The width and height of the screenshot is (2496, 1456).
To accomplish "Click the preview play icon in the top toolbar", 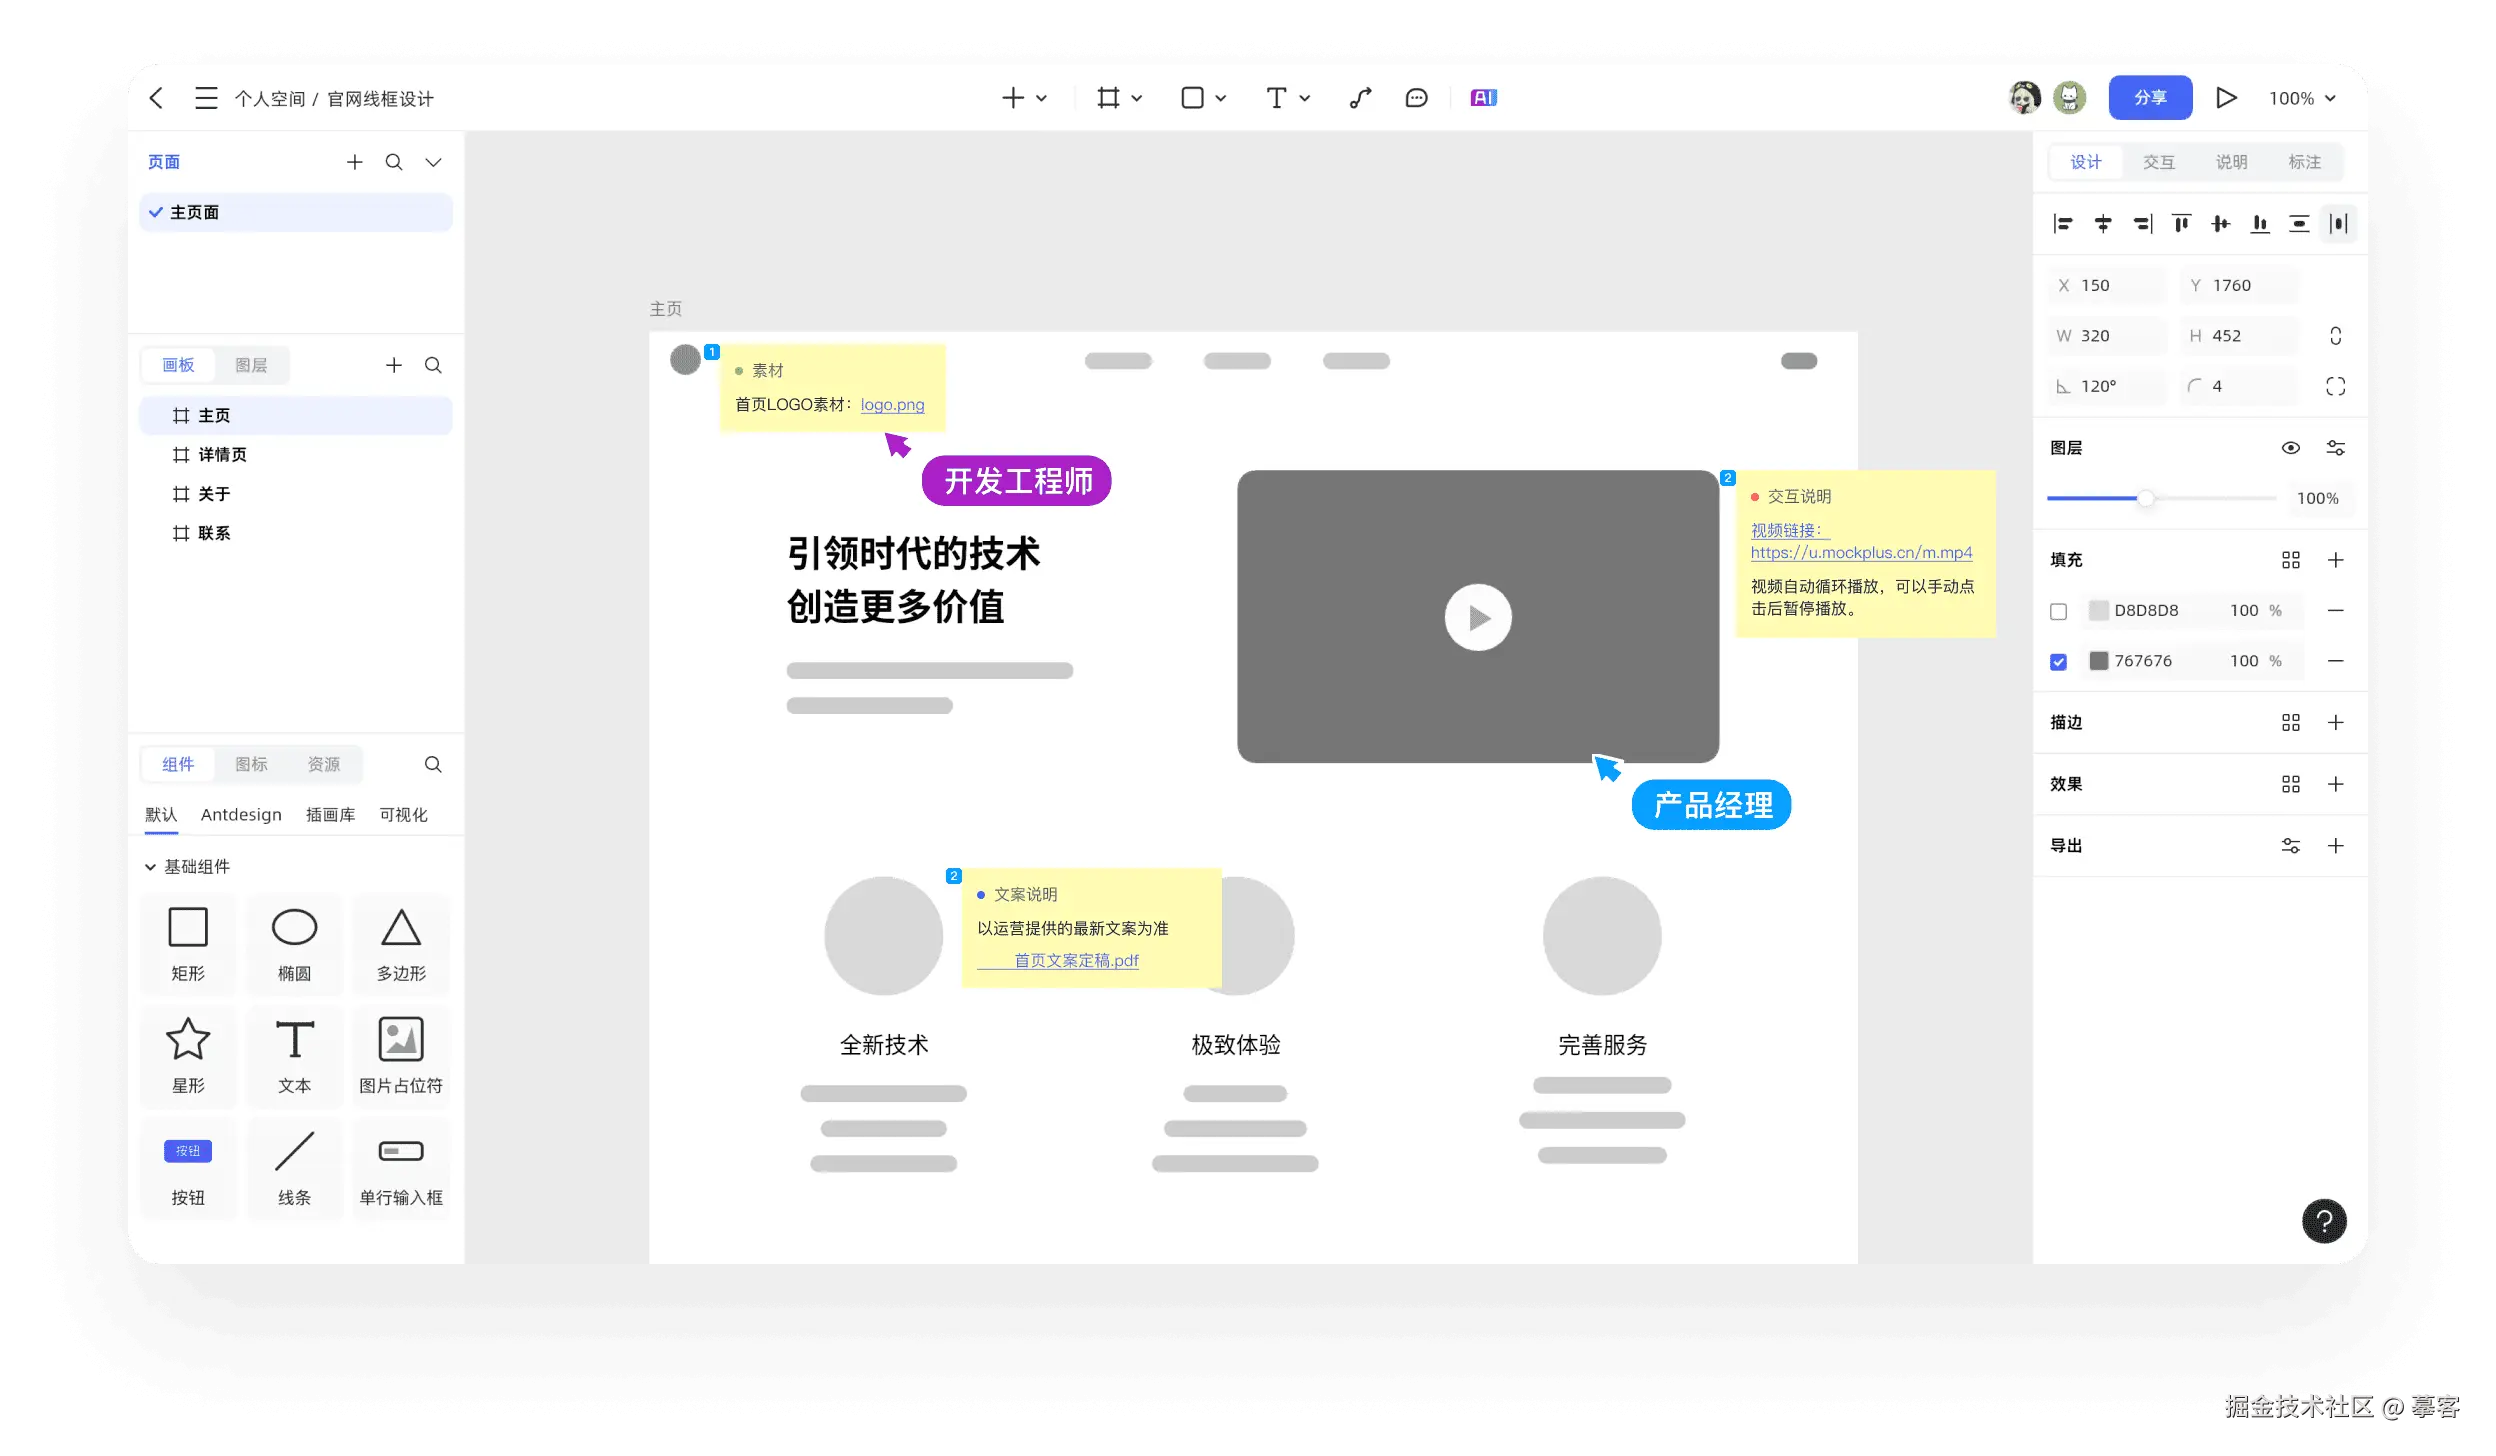I will click(x=2226, y=98).
